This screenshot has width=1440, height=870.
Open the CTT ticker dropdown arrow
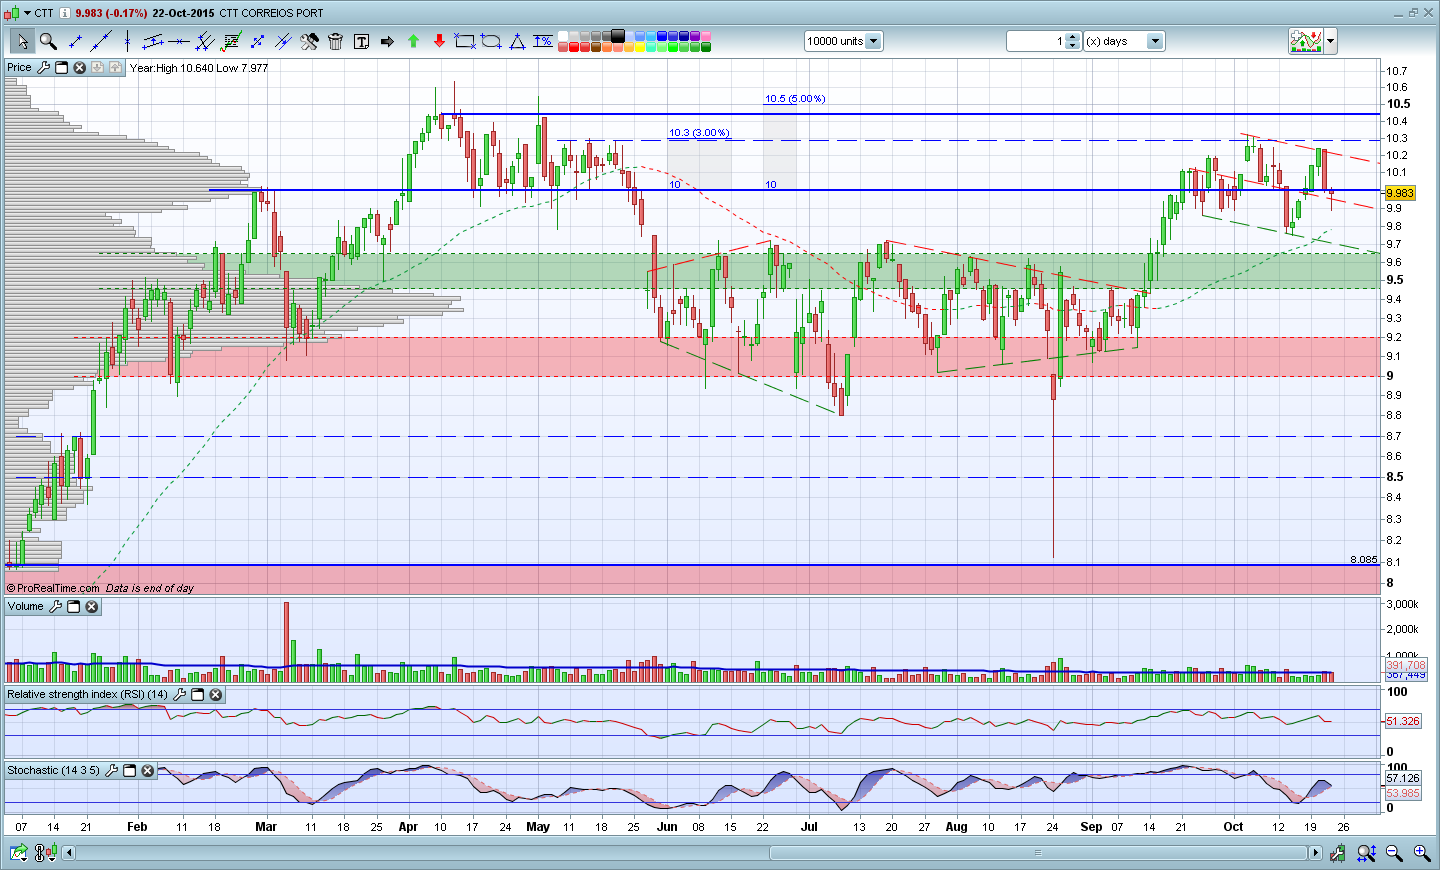(x=27, y=13)
